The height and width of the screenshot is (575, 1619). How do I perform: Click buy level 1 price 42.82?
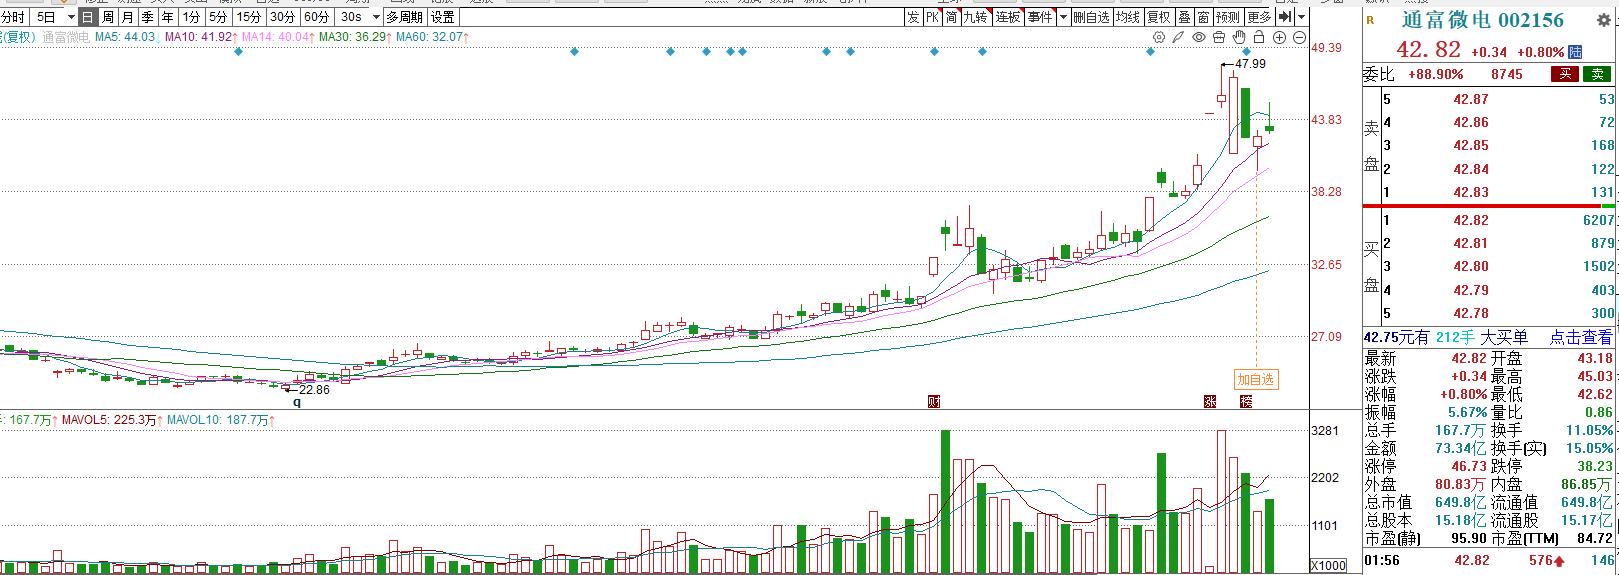[1471, 220]
